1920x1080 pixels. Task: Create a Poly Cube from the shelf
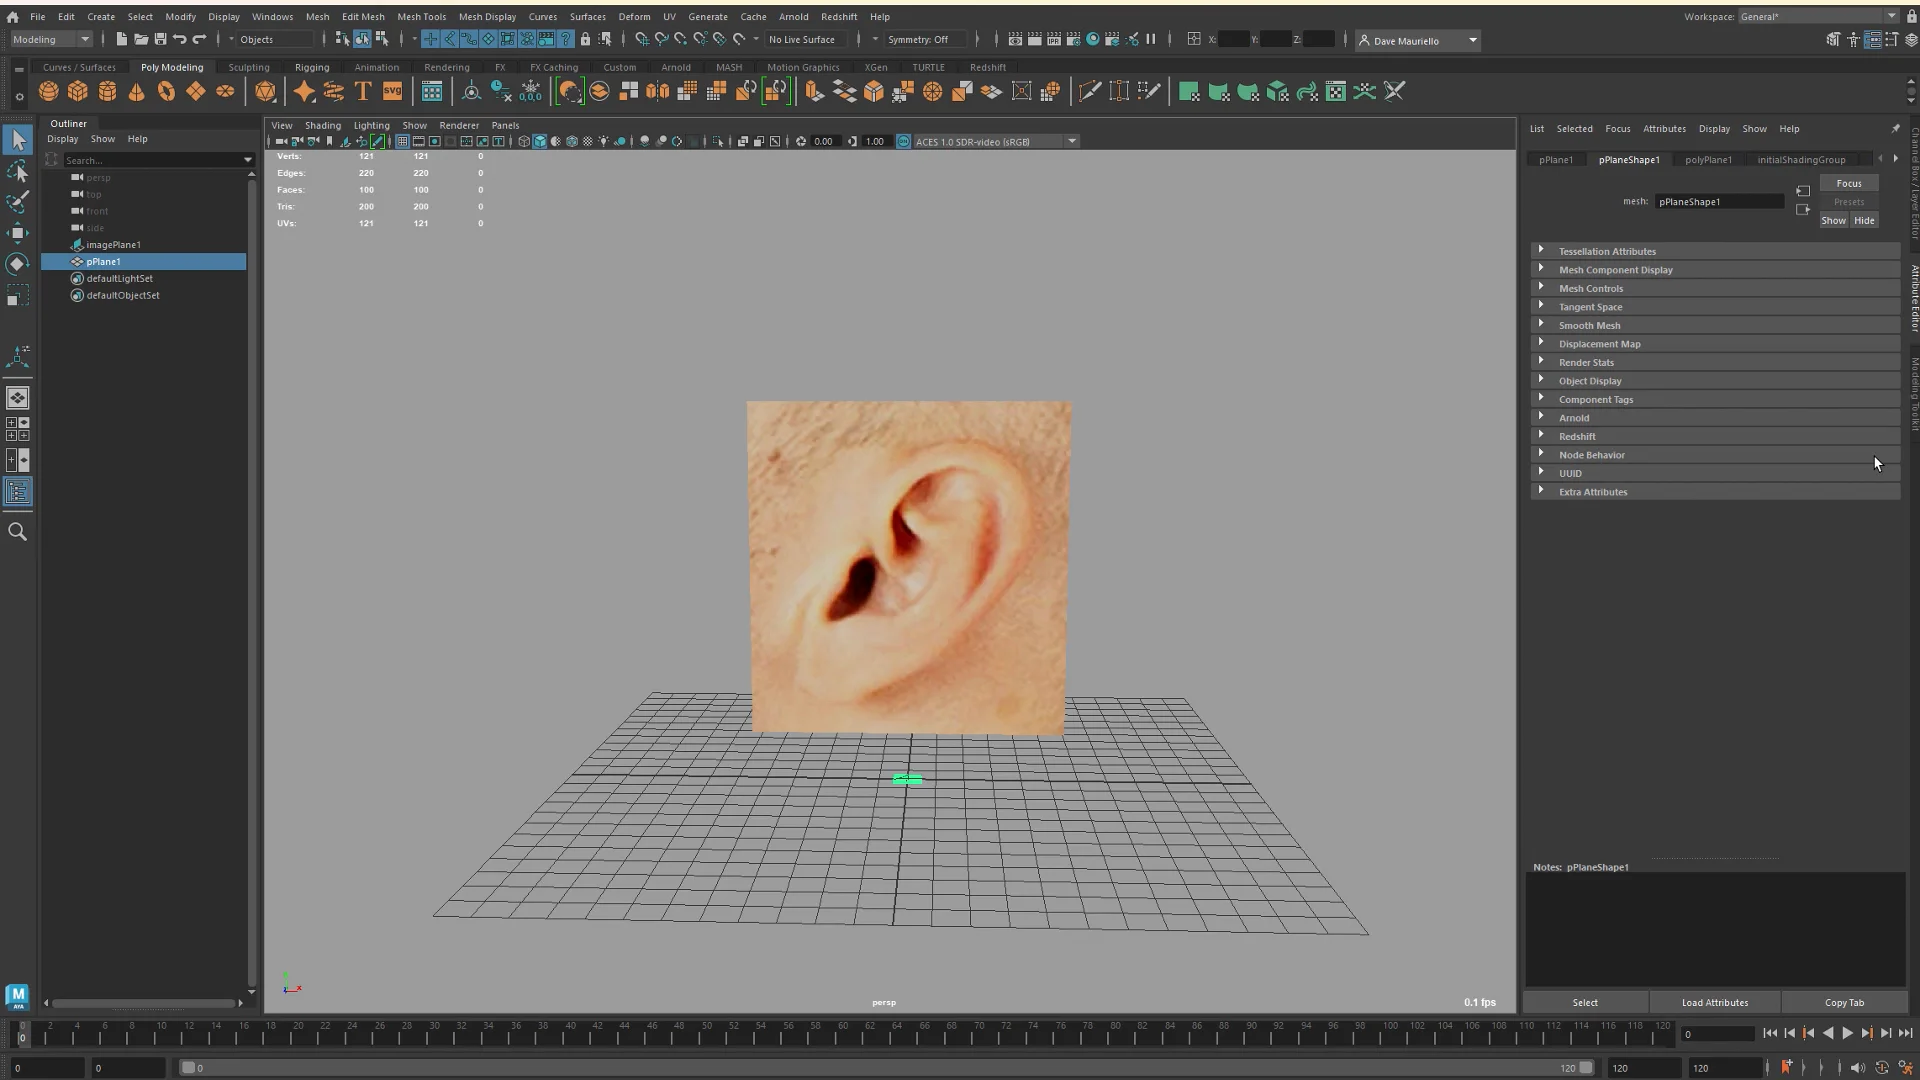pos(78,91)
